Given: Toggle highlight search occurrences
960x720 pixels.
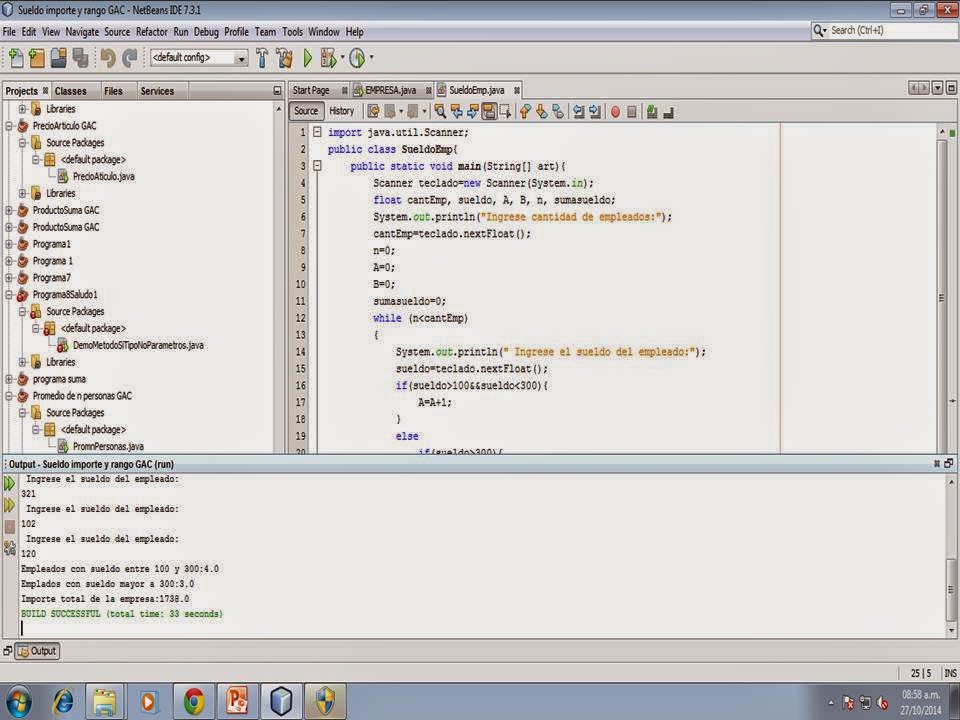Looking at the screenshot, I should pos(489,111).
